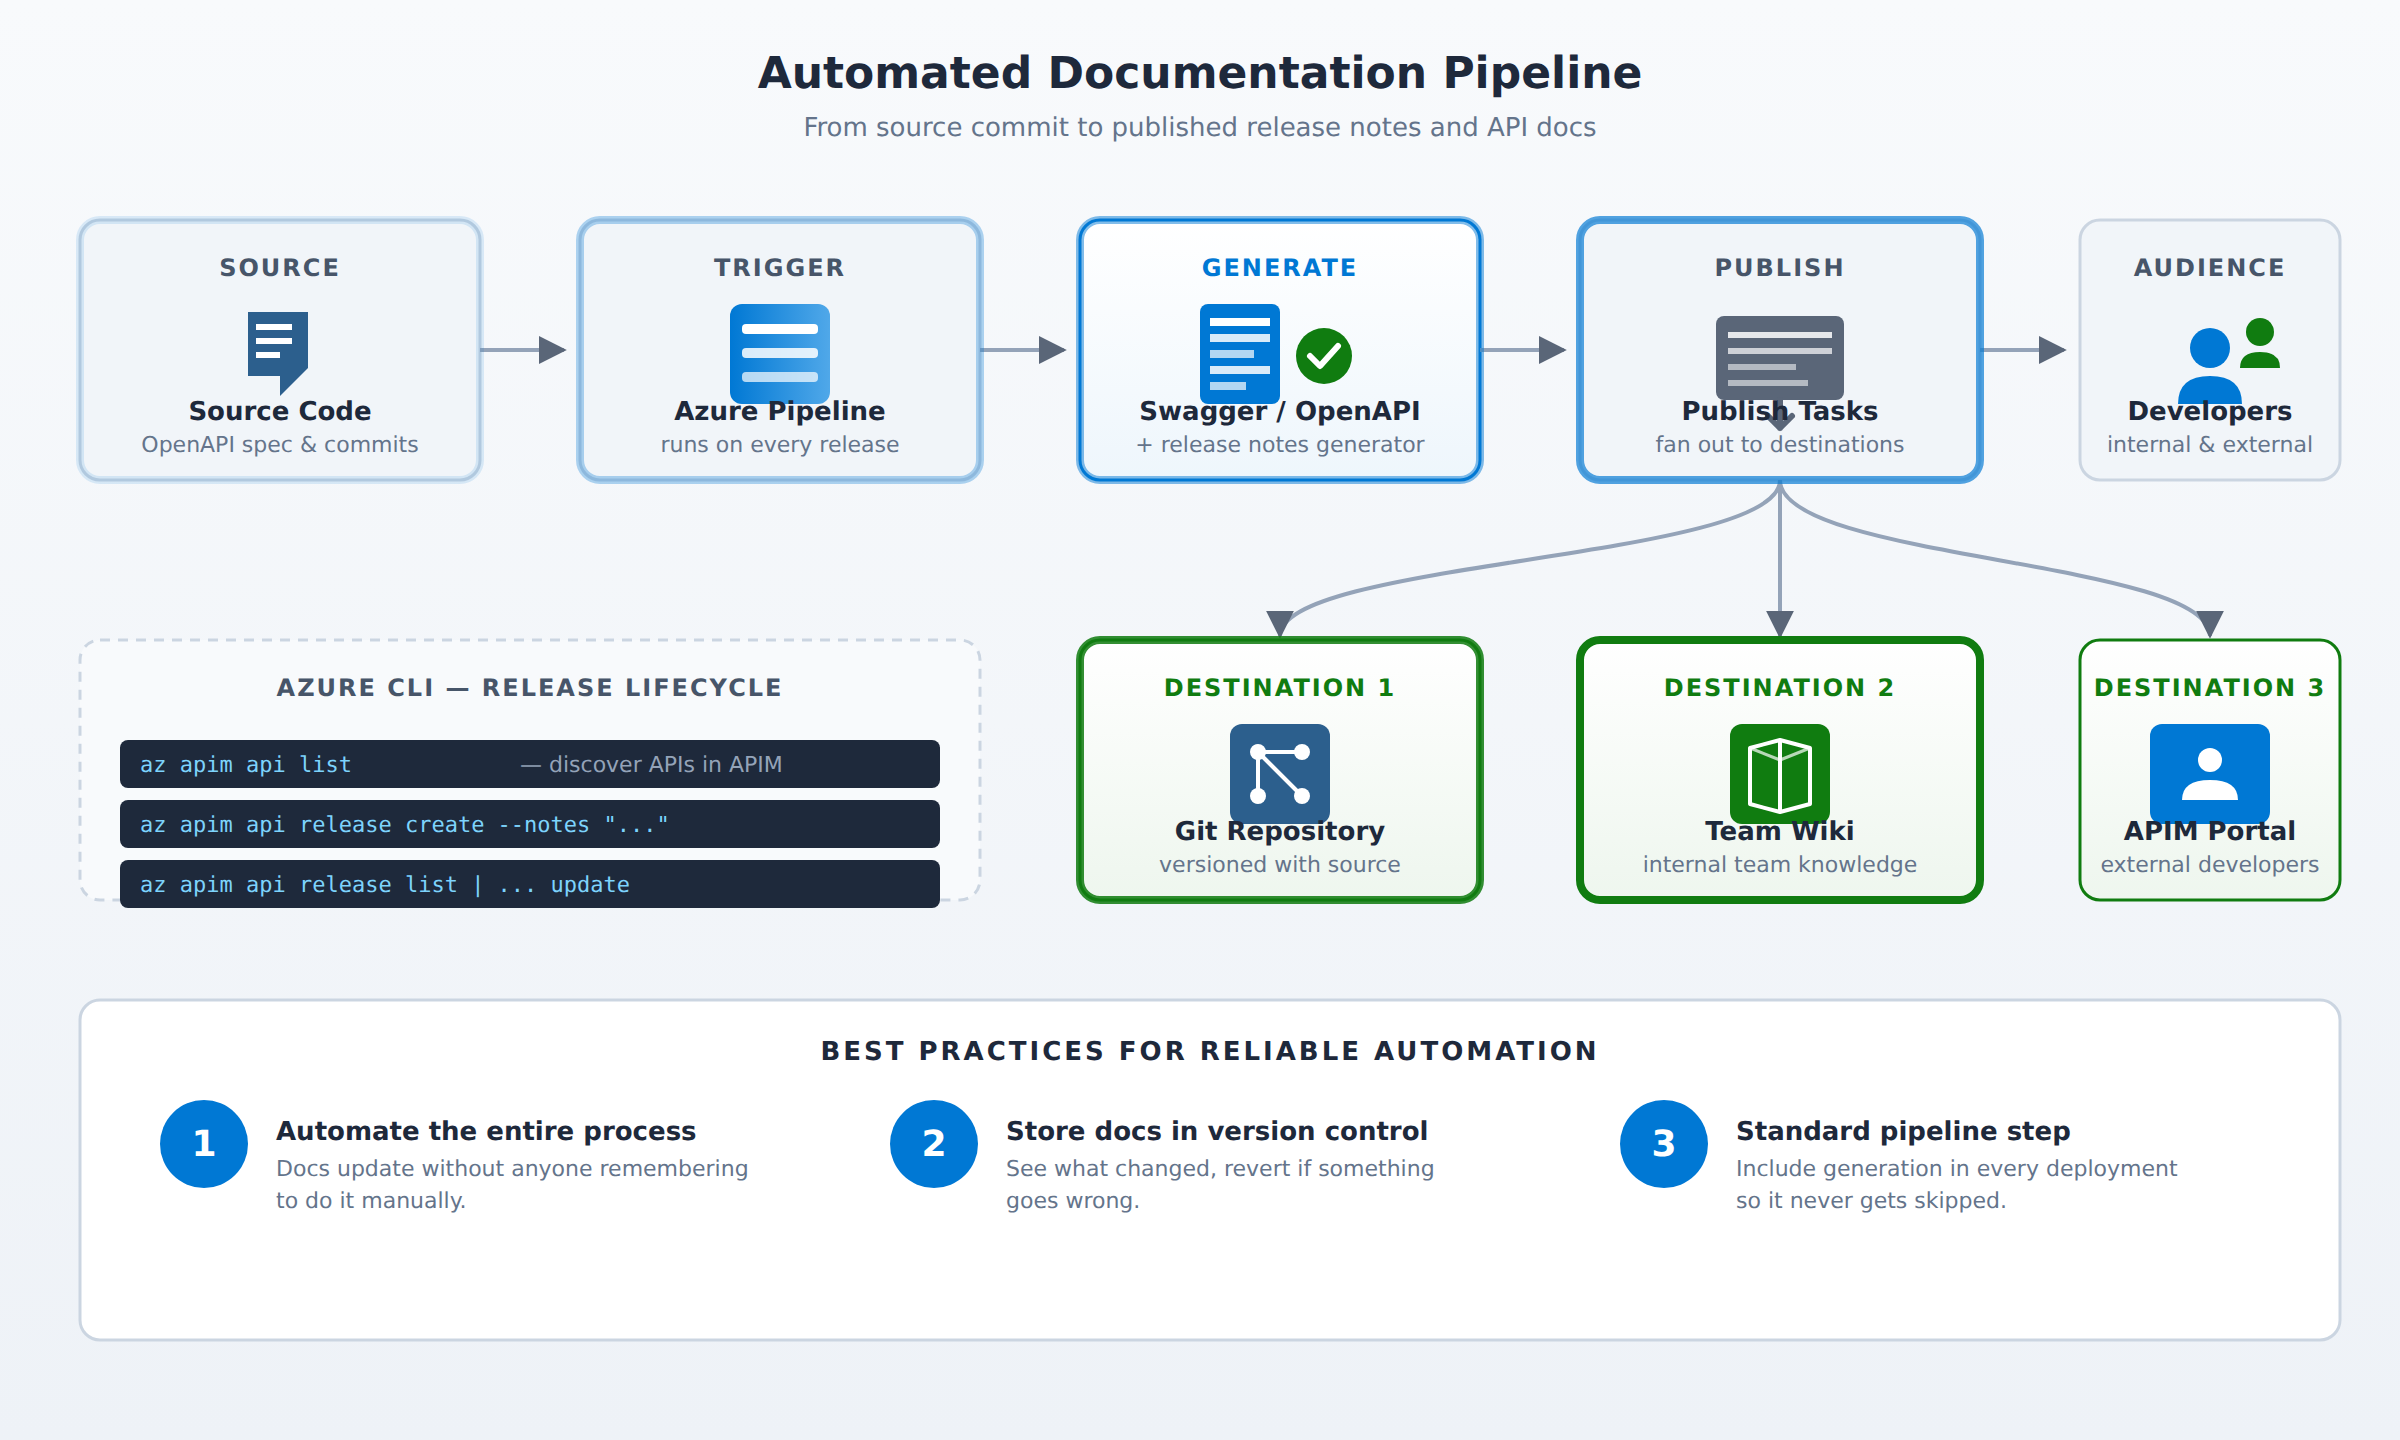
Task: Click 'BEST PRACTICES FOR RELIABLE AUTOMATION' heading
Action: pyautogui.click(x=1210, y=1051)
